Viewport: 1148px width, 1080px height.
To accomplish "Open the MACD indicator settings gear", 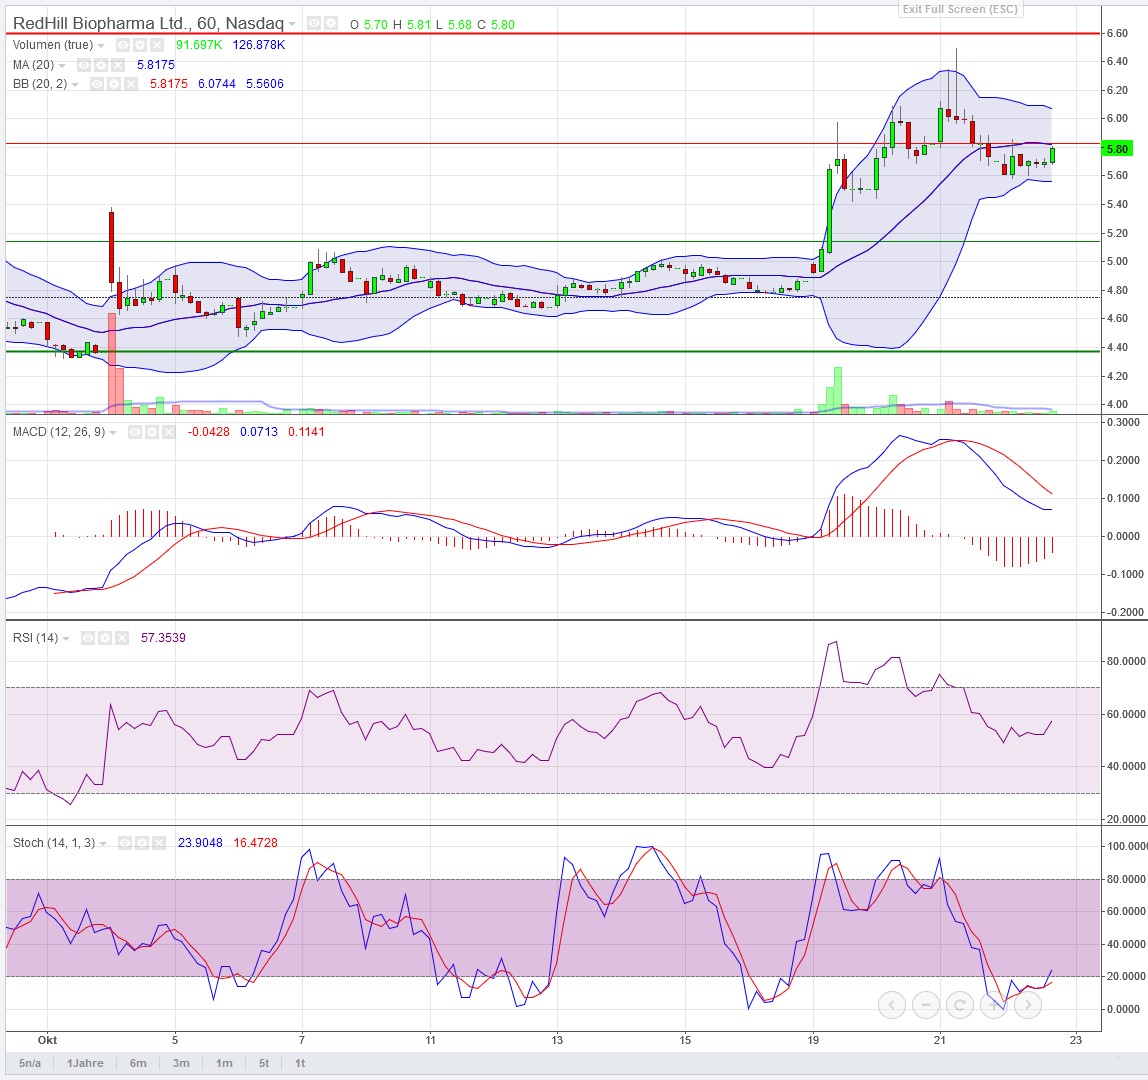I will coord(152,433).
